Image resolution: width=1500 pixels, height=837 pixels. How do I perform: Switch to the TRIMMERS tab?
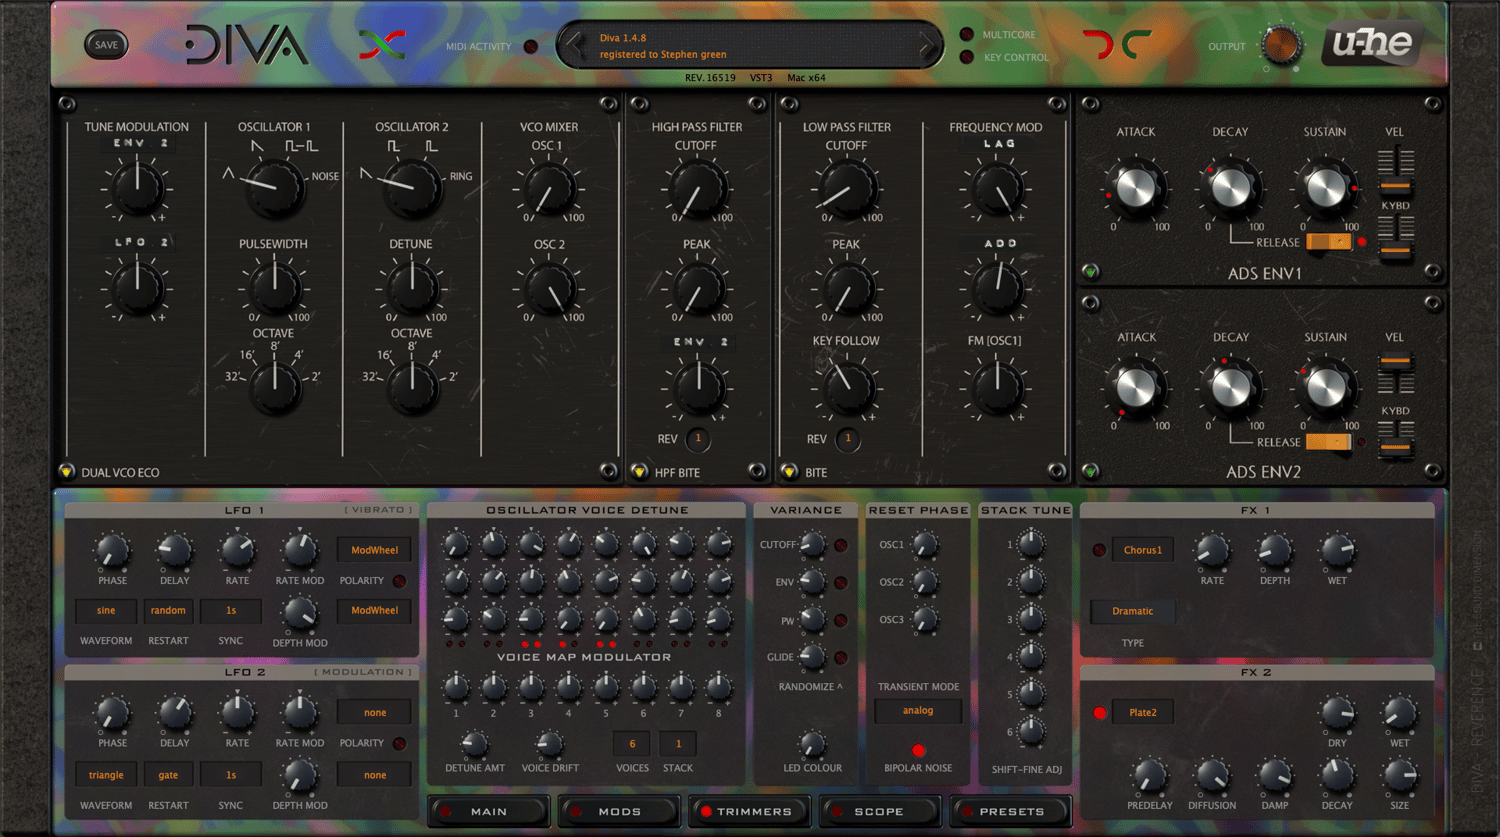(x=749, y=811)
